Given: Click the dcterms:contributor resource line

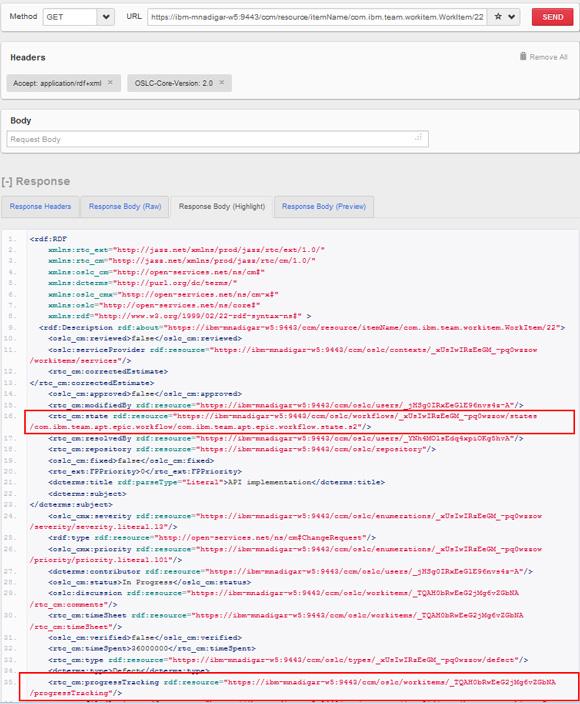Looking at the screenshot, I should pos(290,572).
